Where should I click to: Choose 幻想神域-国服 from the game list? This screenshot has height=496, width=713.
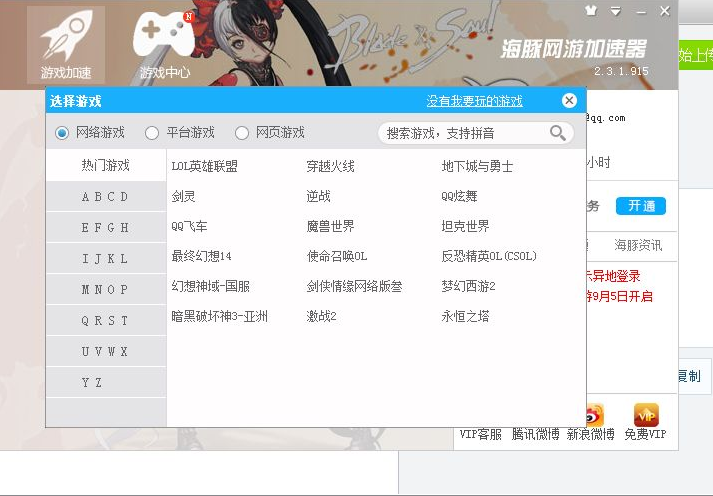pyautogui.click(x=211, y=286)
